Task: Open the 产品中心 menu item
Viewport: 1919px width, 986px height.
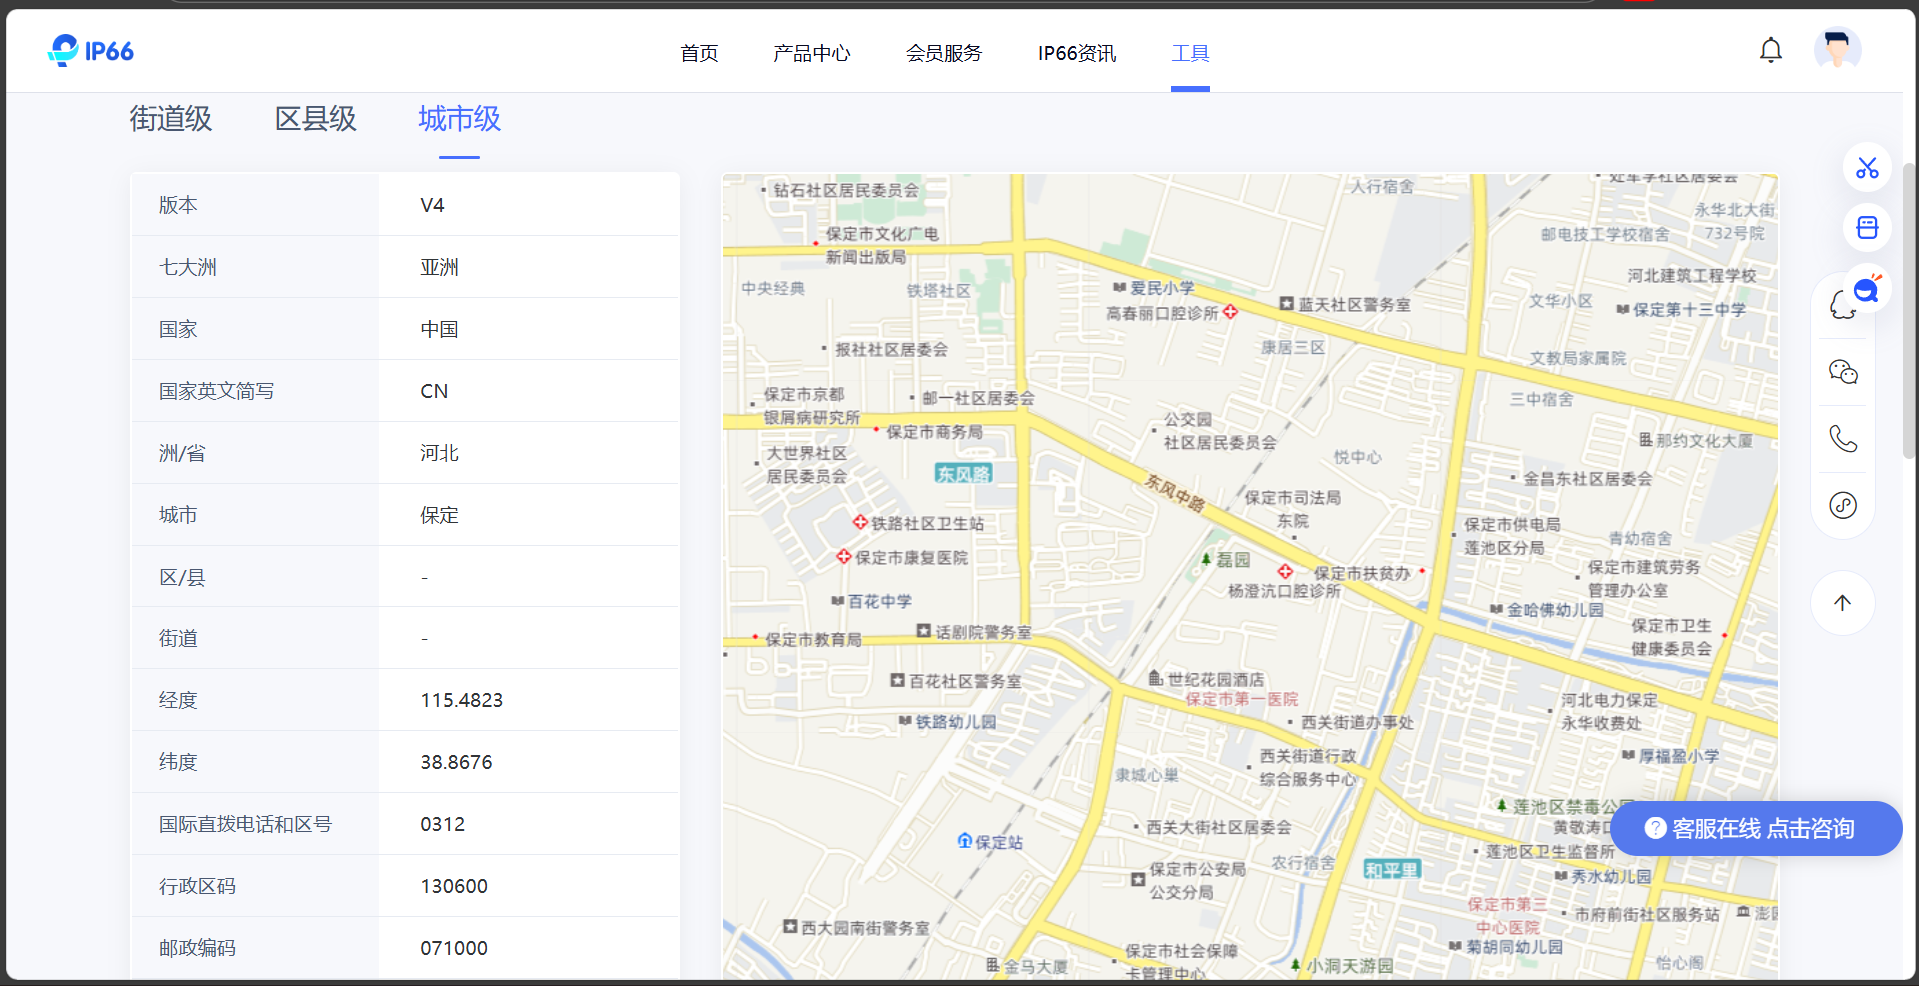Action: coord(812,53)
